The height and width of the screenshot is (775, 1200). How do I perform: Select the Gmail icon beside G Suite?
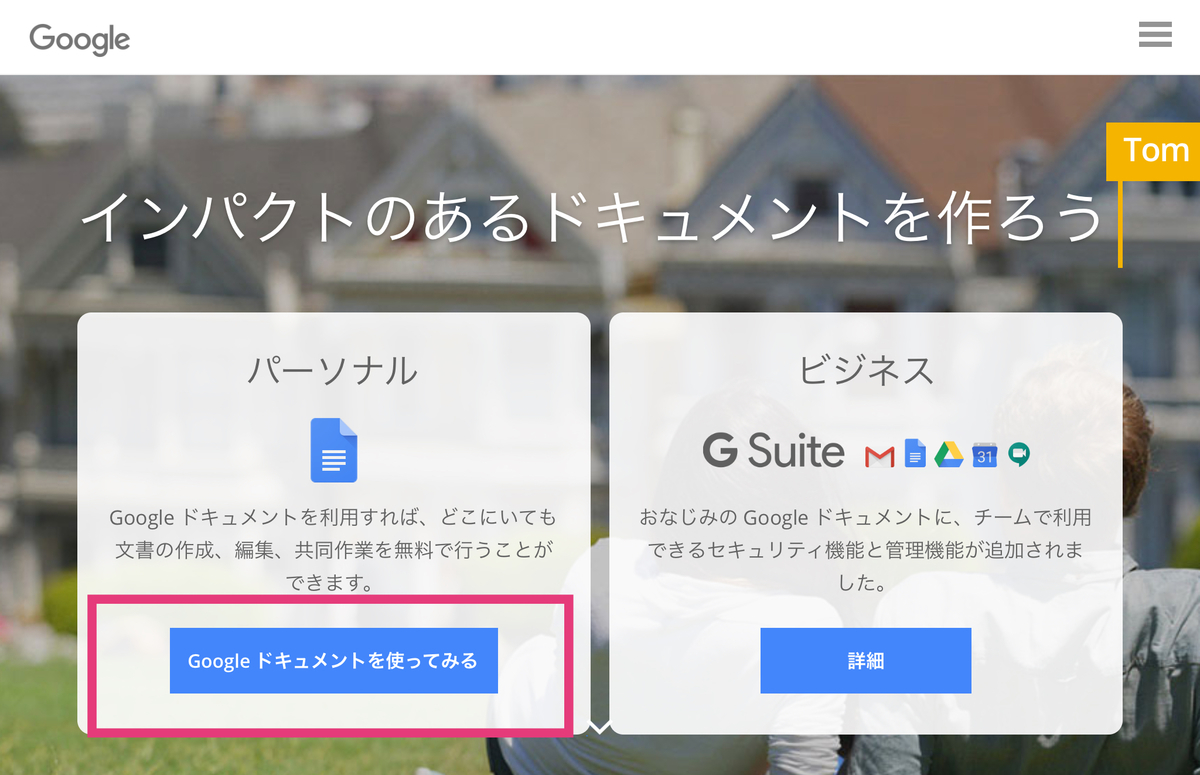click(879, 457)
